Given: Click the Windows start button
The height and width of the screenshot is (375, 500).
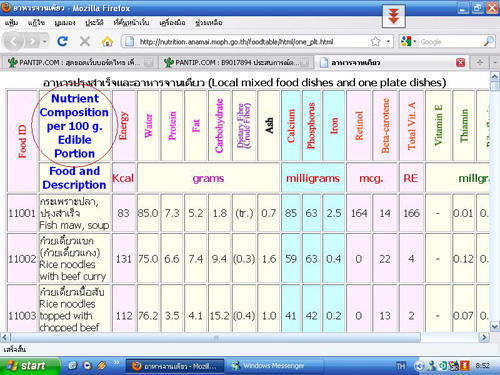Looking at the screenshot, I should coord(29,366).
